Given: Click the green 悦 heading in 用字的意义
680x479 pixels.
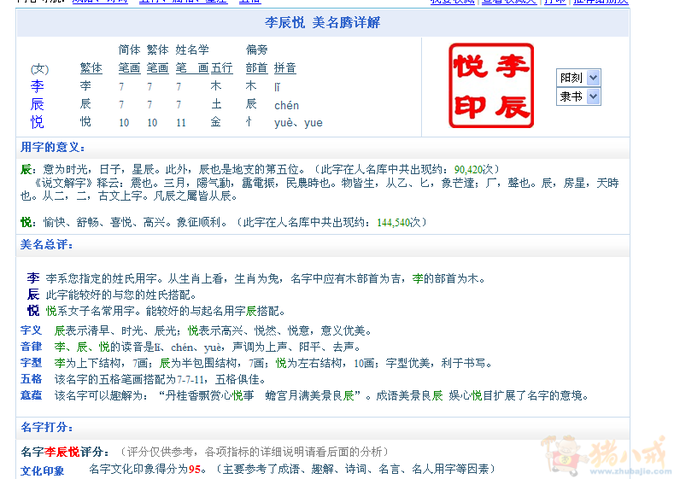Looking at the screenshot, I should point(26,222).
